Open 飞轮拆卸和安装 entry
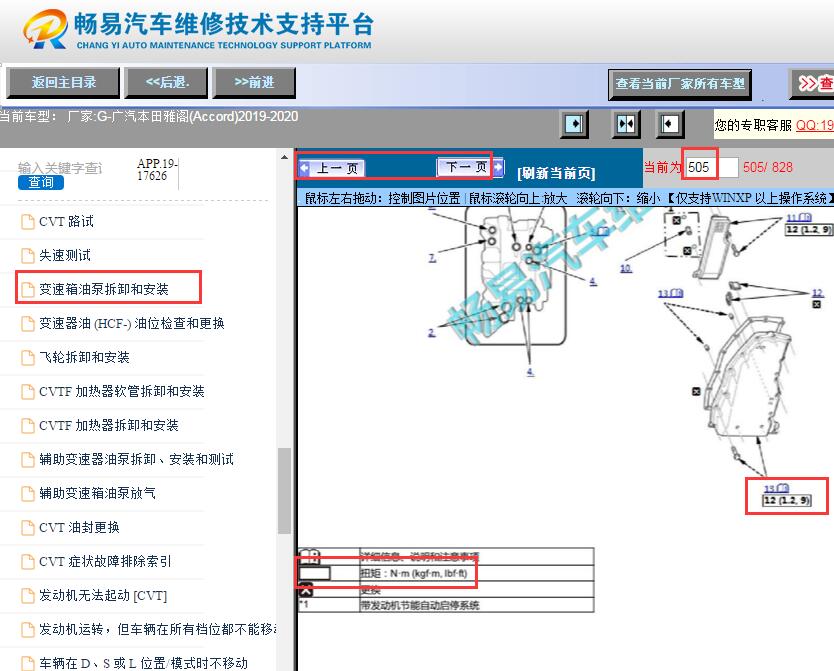The width and height of the screenshot is (834, 671). click(x=84, y=357)
